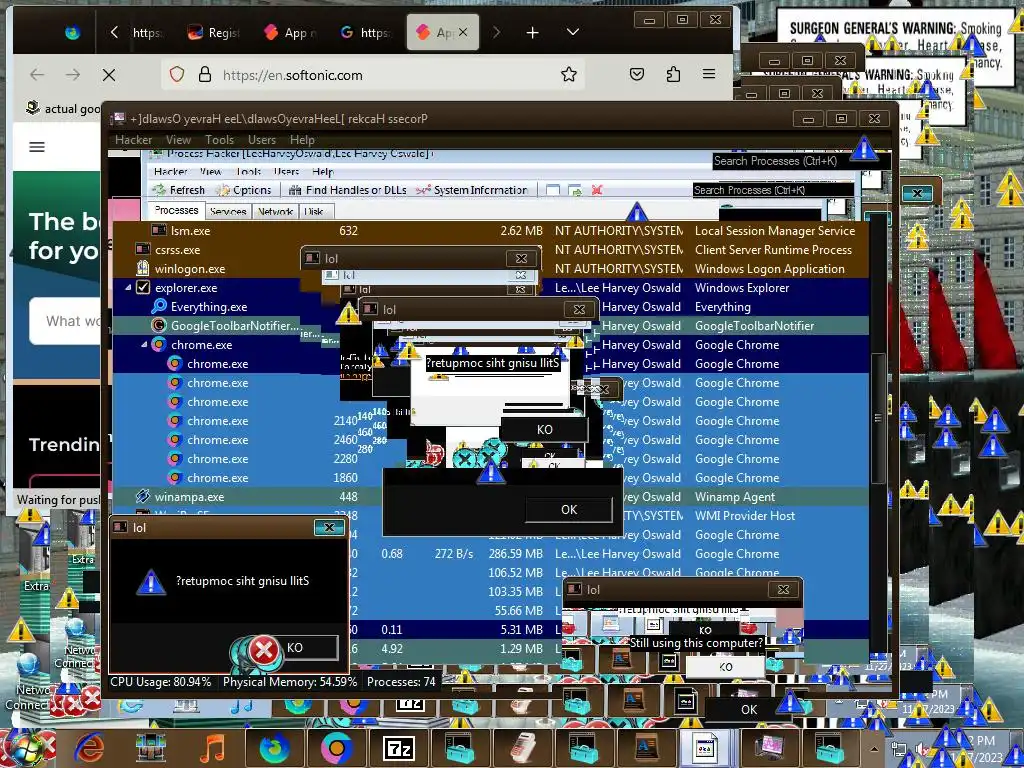Open Users menu in outer Process Hacker
This screenshot has height=768, width=1024.
[261, 140]
